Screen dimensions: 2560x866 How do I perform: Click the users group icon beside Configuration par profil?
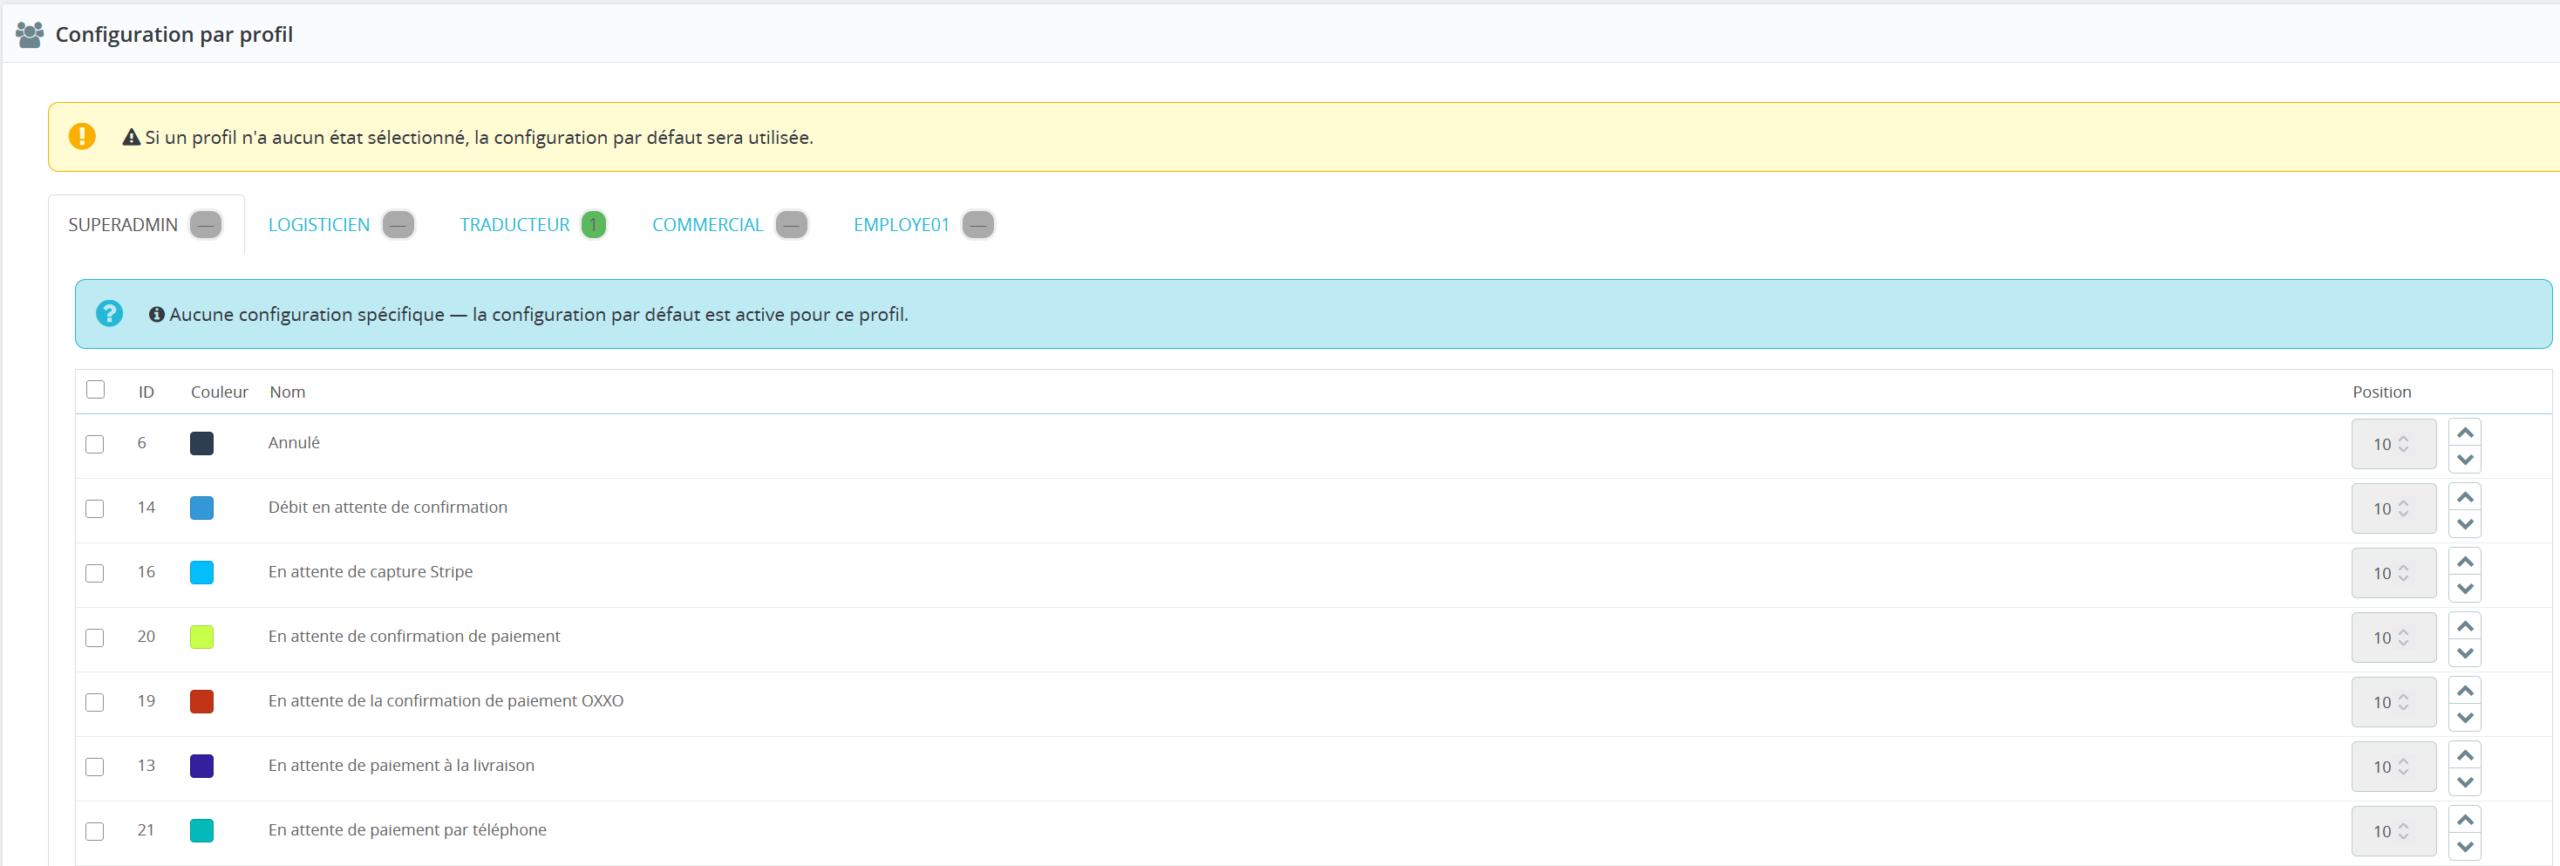click(30, 35)
